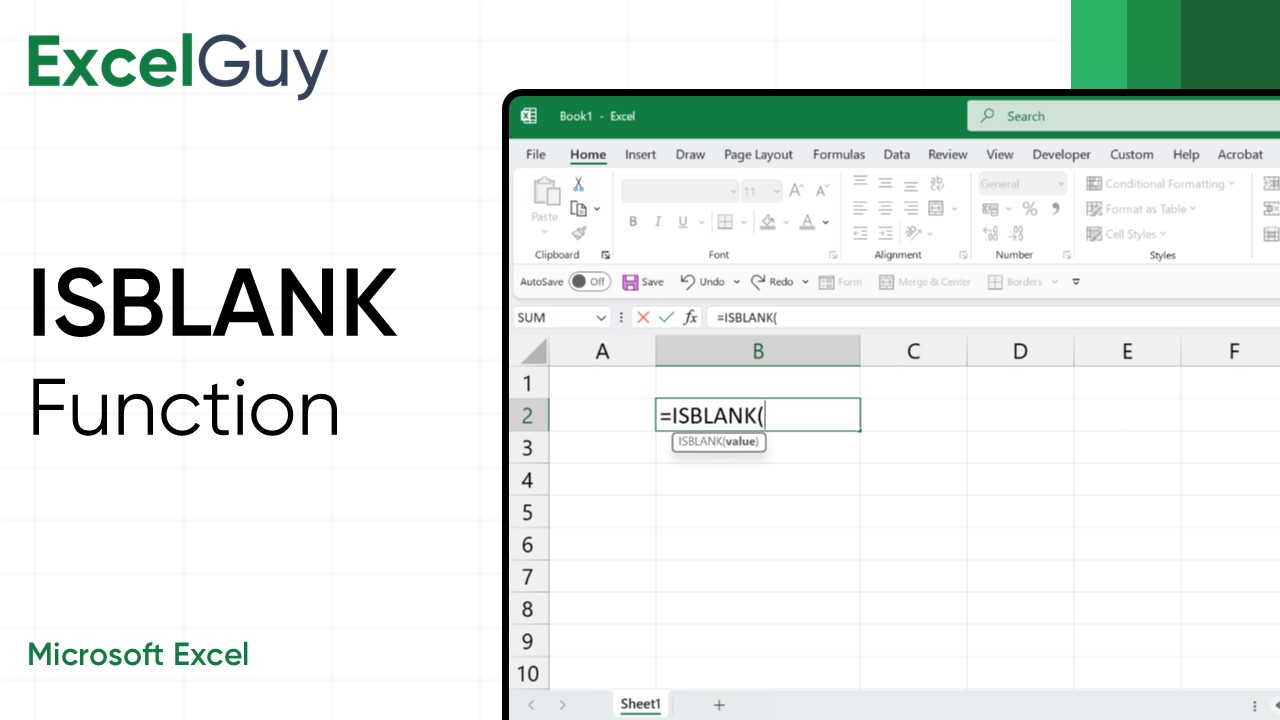Select row 5 header
Screen dimensions: 1280x720
pyautogui.click(x=528, y=512)
